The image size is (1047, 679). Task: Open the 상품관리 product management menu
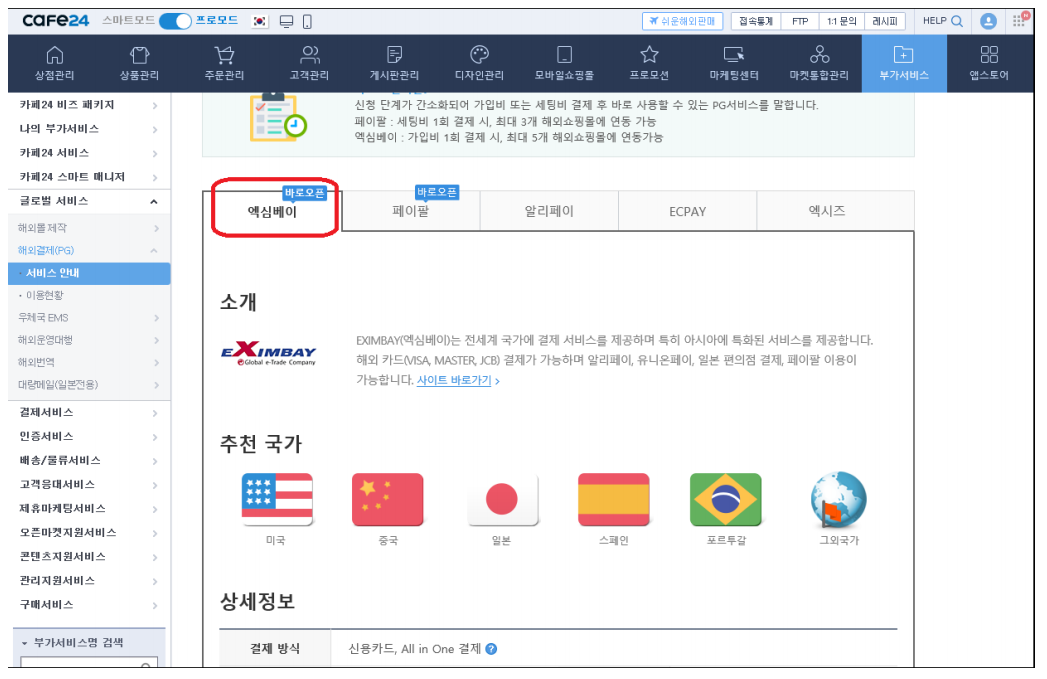140,63
